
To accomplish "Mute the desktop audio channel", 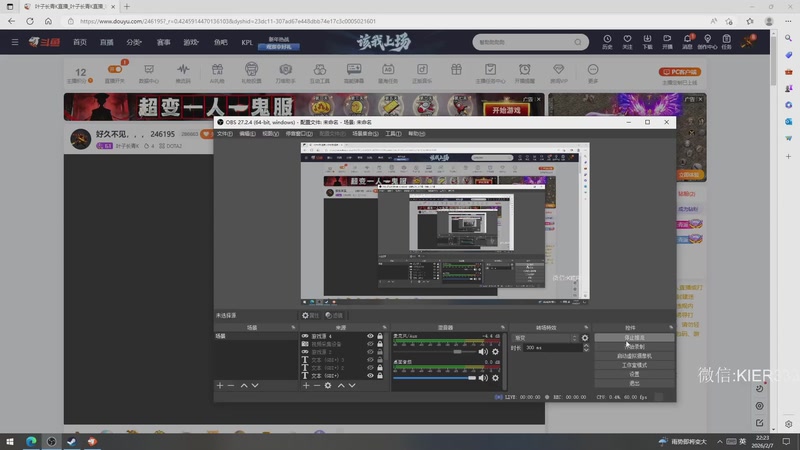I will 483,378.
